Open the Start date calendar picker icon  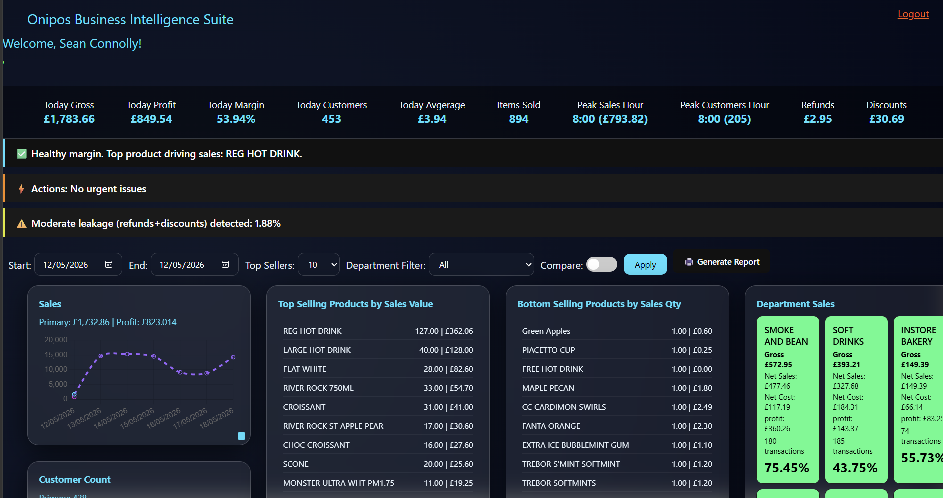pyautogui.click(x=108, y=265)
